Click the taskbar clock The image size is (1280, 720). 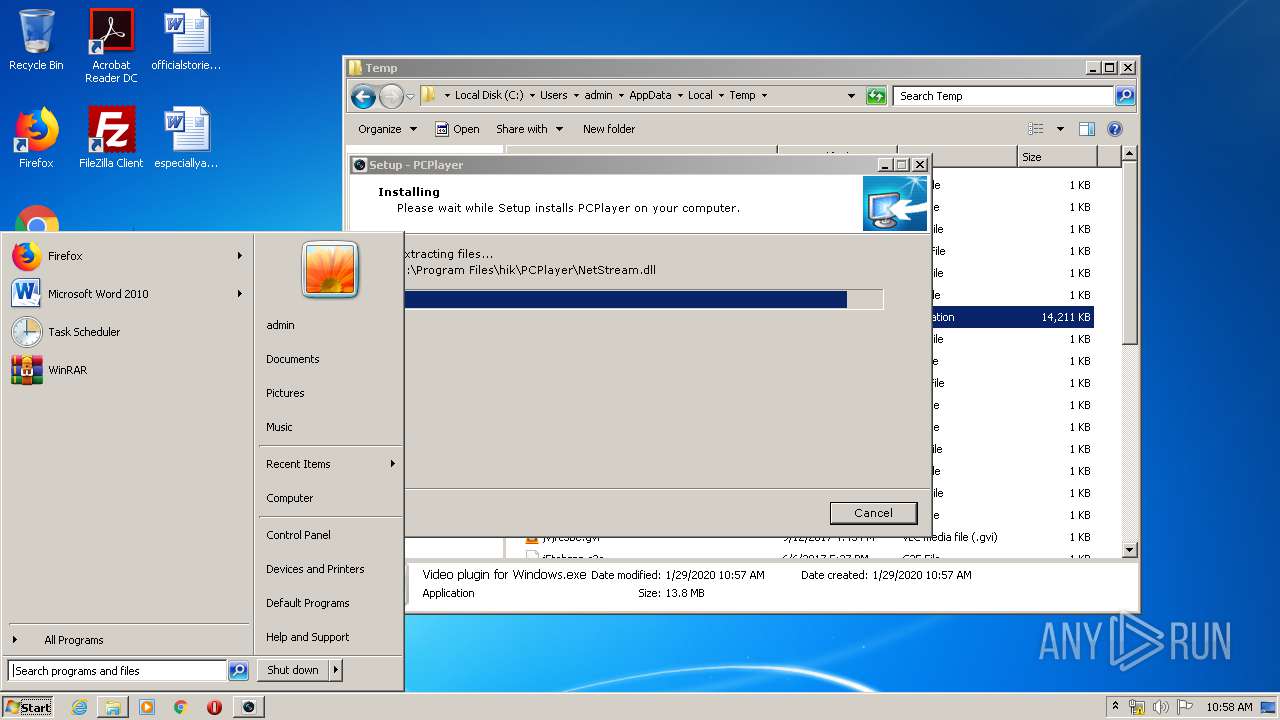pos(1229,707)
